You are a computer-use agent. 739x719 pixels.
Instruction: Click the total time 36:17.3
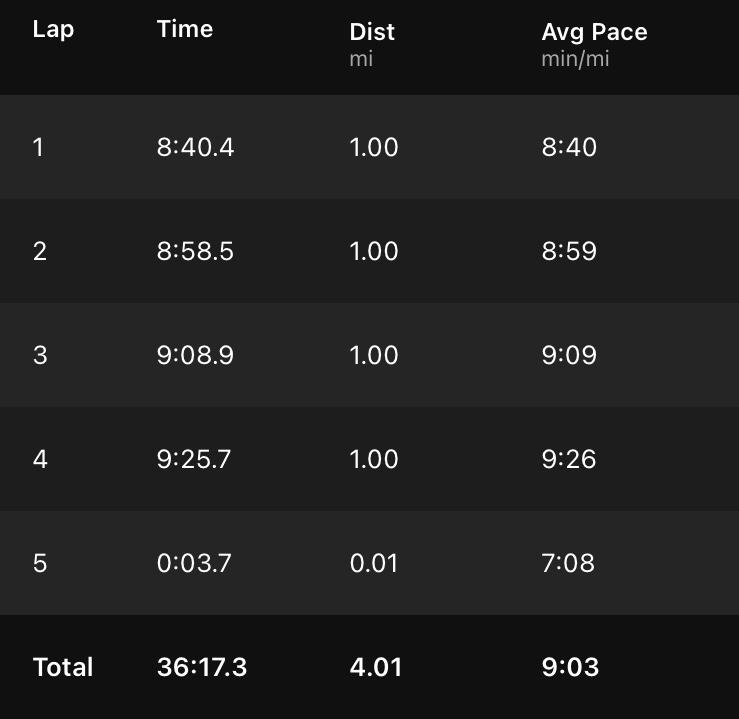(x=202, y=667)
